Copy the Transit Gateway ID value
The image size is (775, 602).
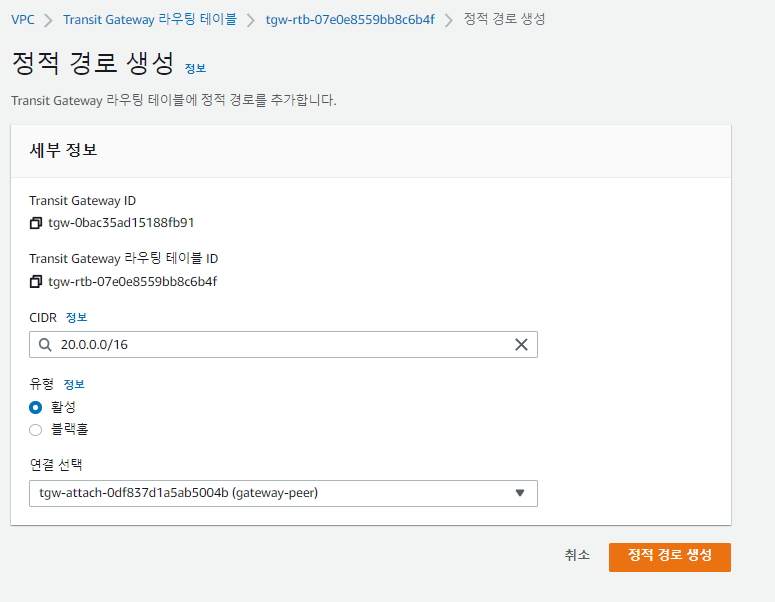[36, 223]
